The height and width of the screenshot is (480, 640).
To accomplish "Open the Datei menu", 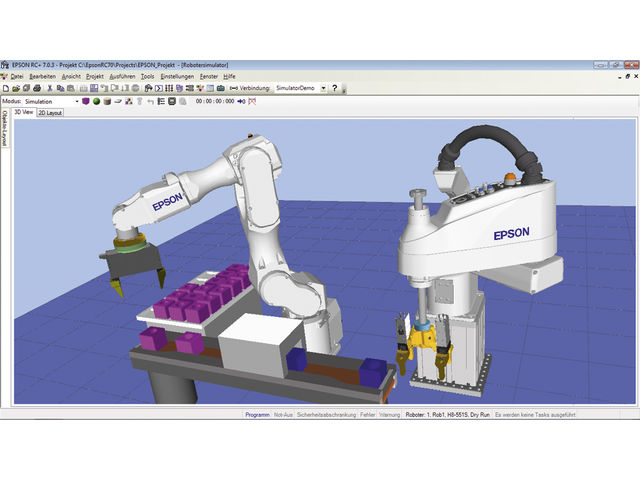I will [x=17, y=76].
